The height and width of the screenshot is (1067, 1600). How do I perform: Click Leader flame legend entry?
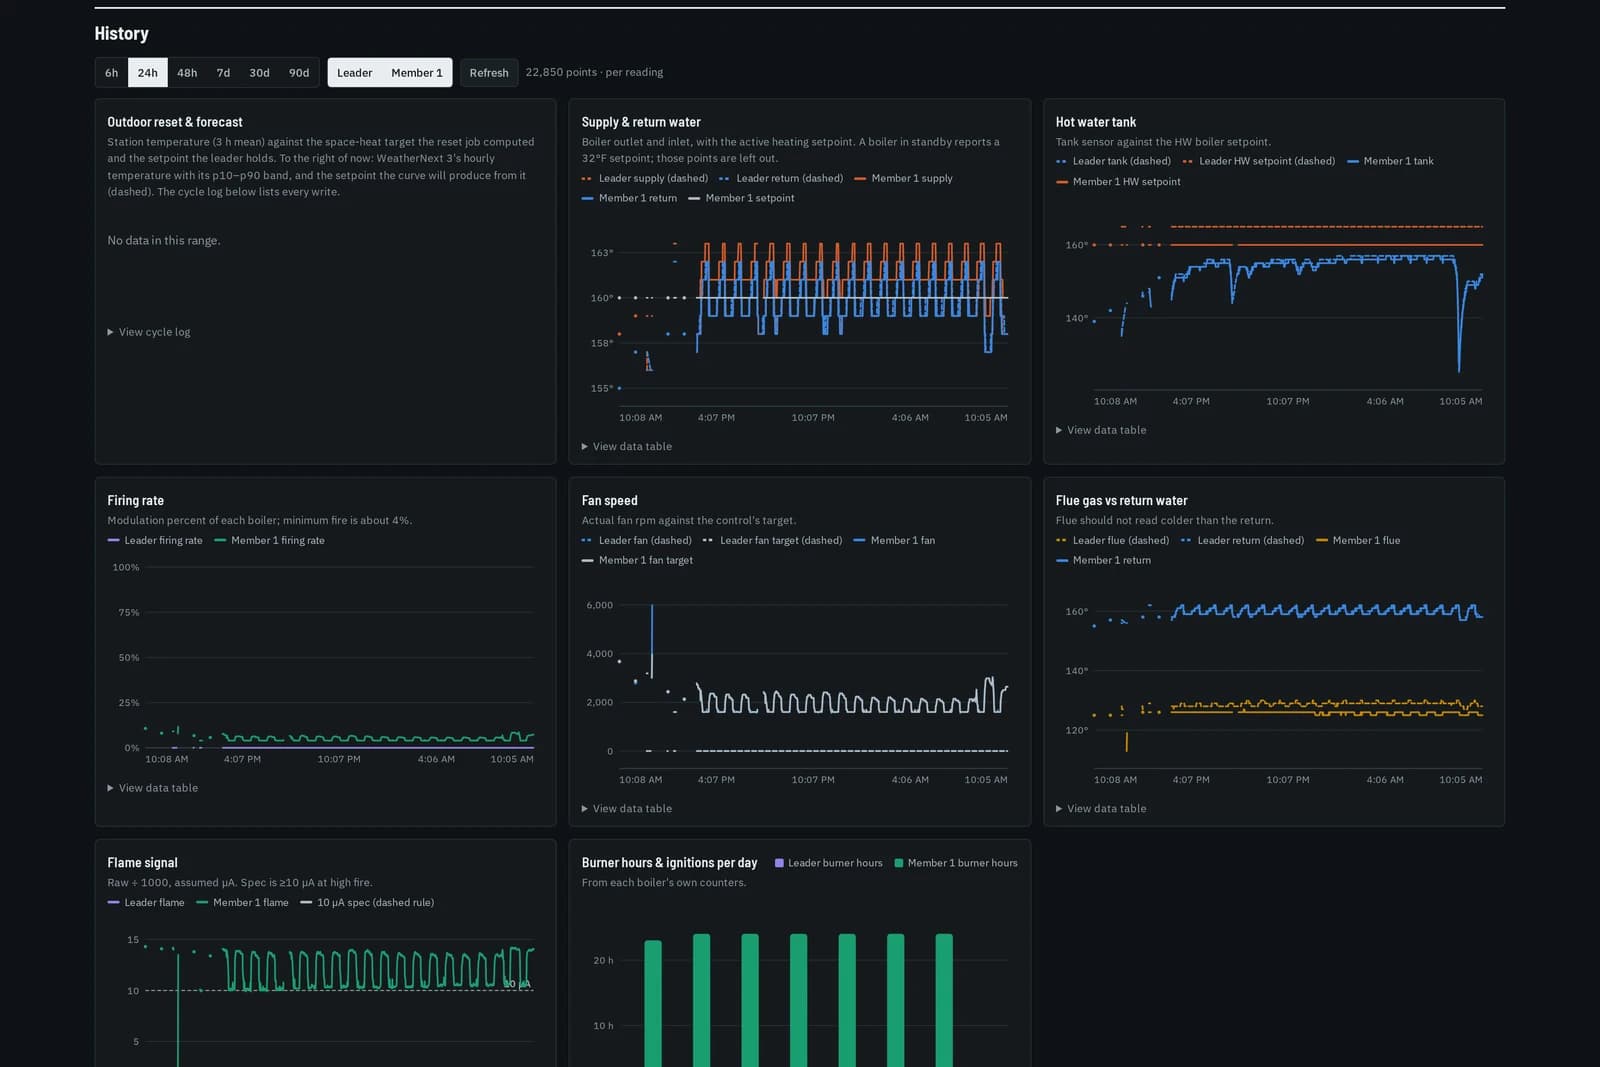click(x=146, y=903)
